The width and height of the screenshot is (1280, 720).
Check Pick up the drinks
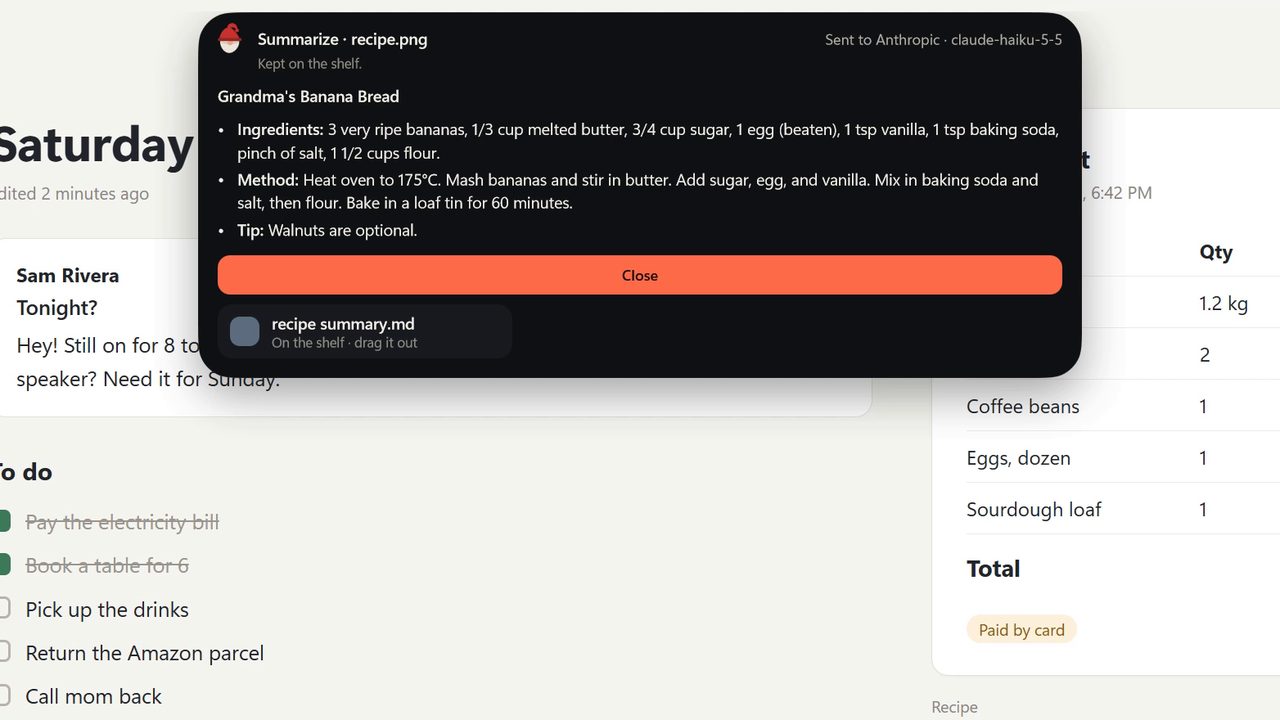click(4, 609)
